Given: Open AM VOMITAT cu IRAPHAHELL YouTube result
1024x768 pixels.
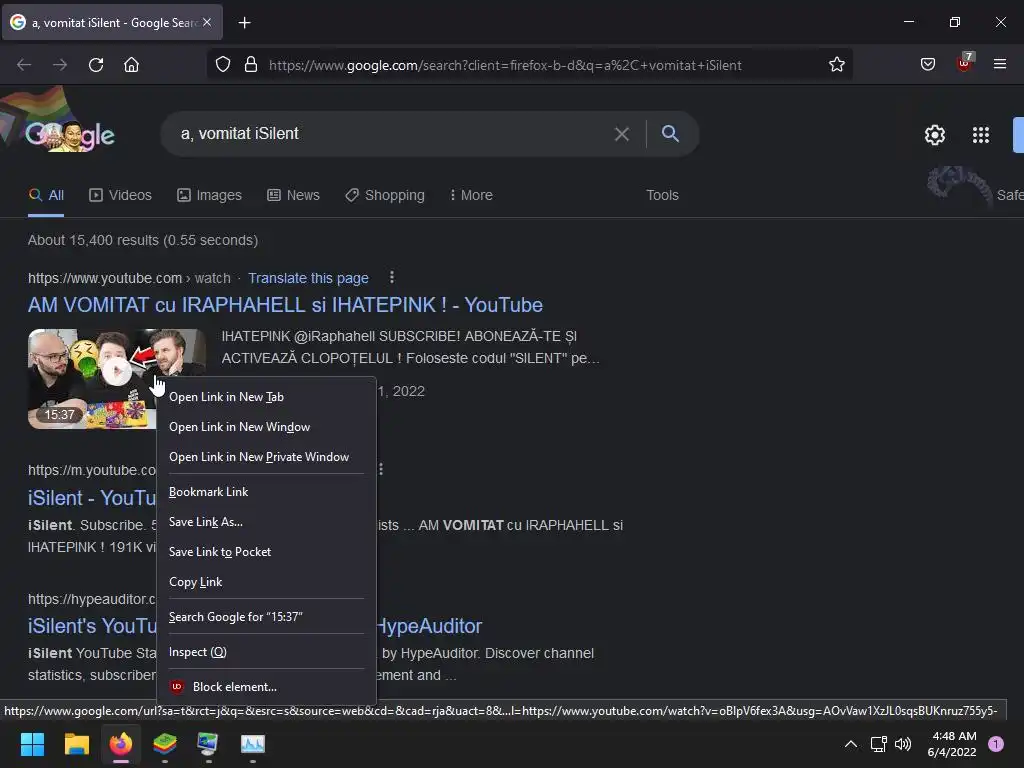Looking at the screenshot, I should (x=285, y=305).
